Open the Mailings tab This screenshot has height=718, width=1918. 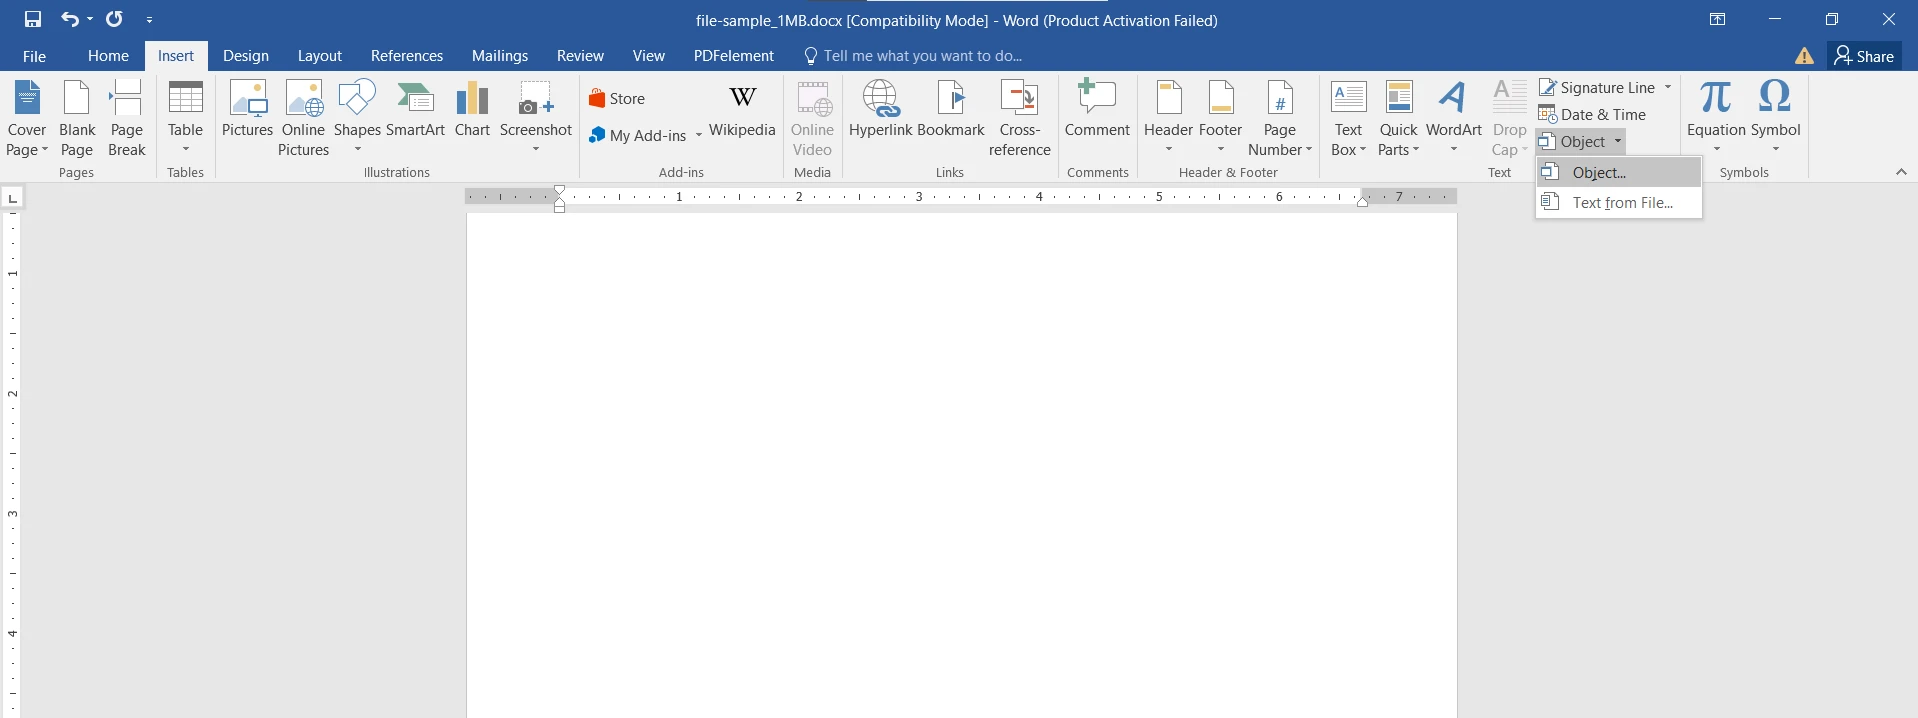pyautogui.click(x=500, y=56)
